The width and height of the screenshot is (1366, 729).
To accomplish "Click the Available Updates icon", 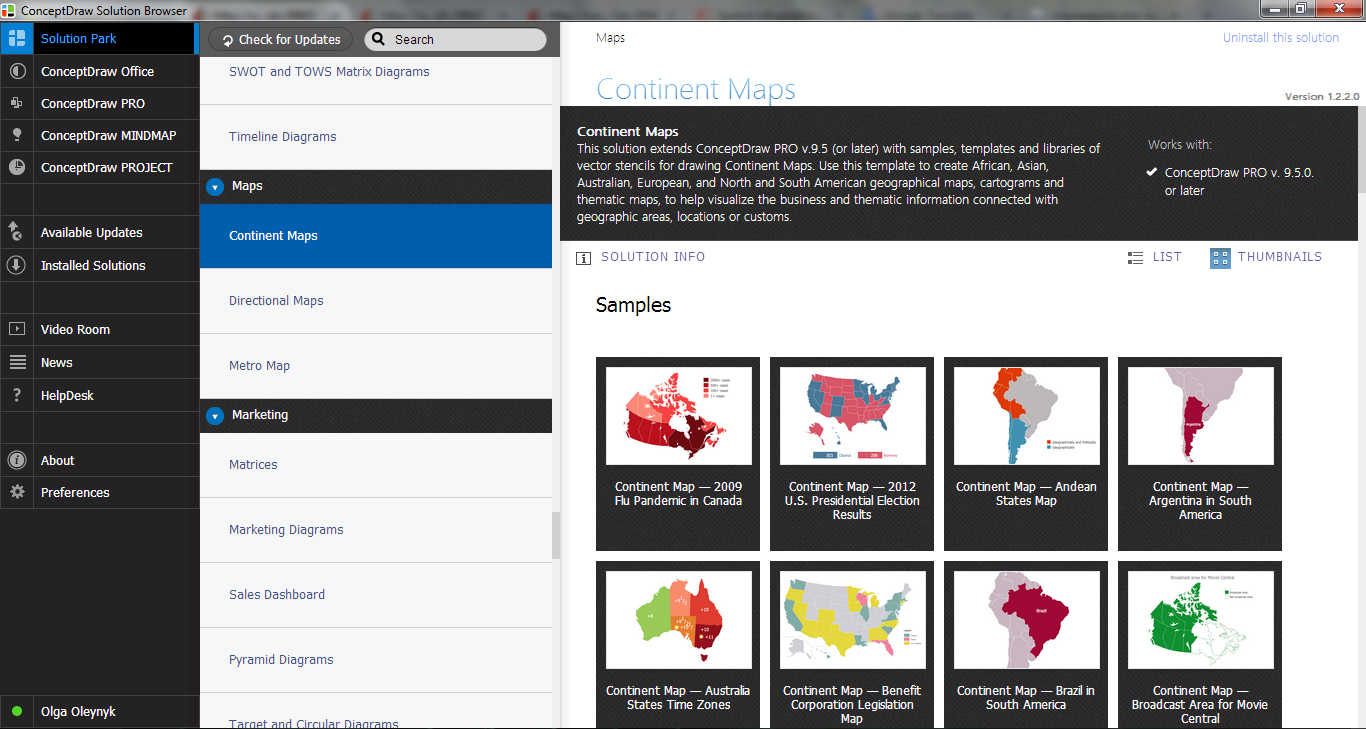I will [x=16, y=232].
